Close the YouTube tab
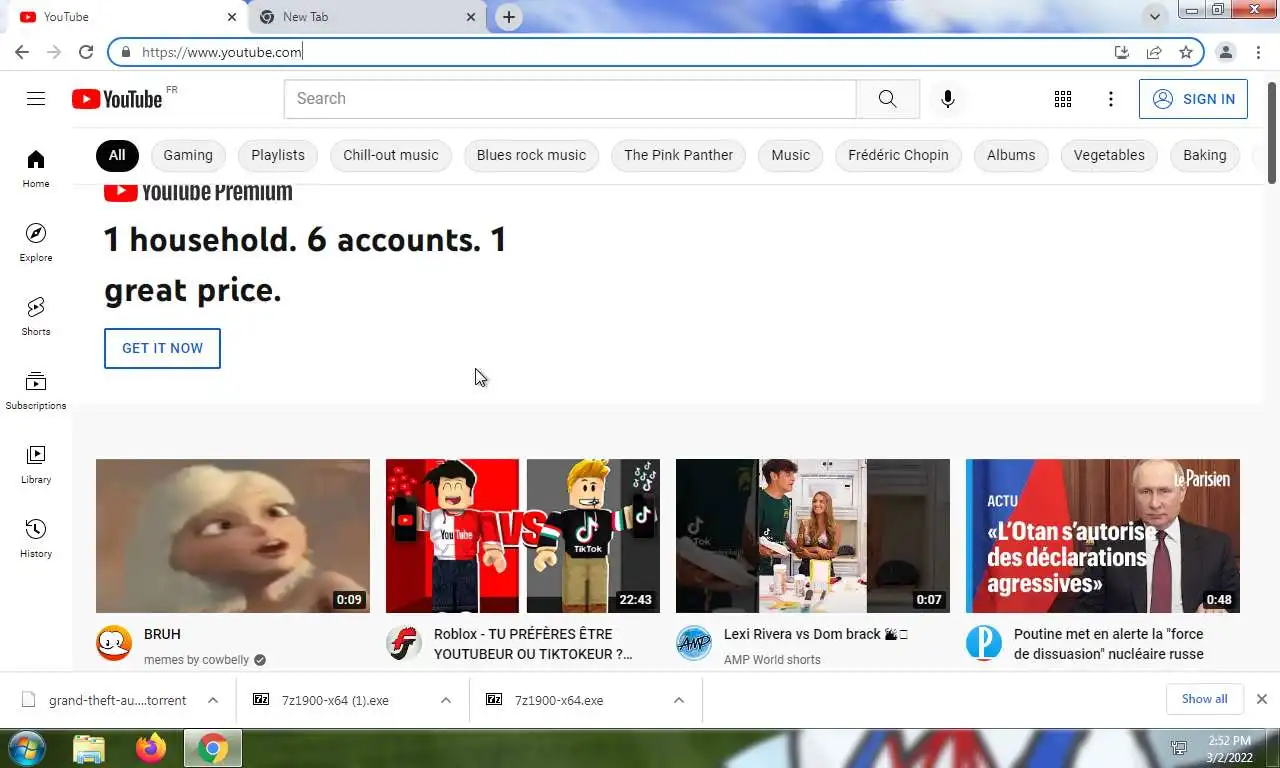The width and height of the screenshot is (1280, 768). tap(232, 17)
